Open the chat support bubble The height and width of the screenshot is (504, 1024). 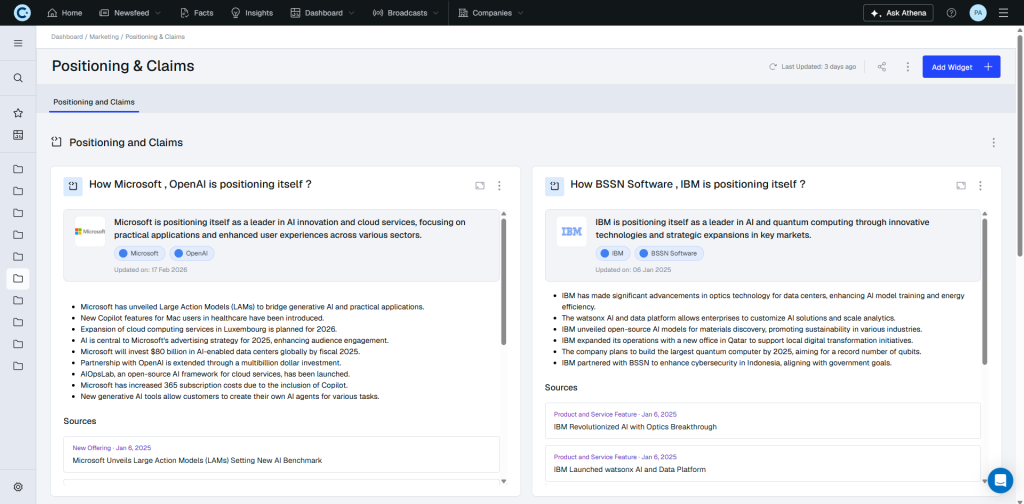pyautogui.click(x=1000, y=480)
